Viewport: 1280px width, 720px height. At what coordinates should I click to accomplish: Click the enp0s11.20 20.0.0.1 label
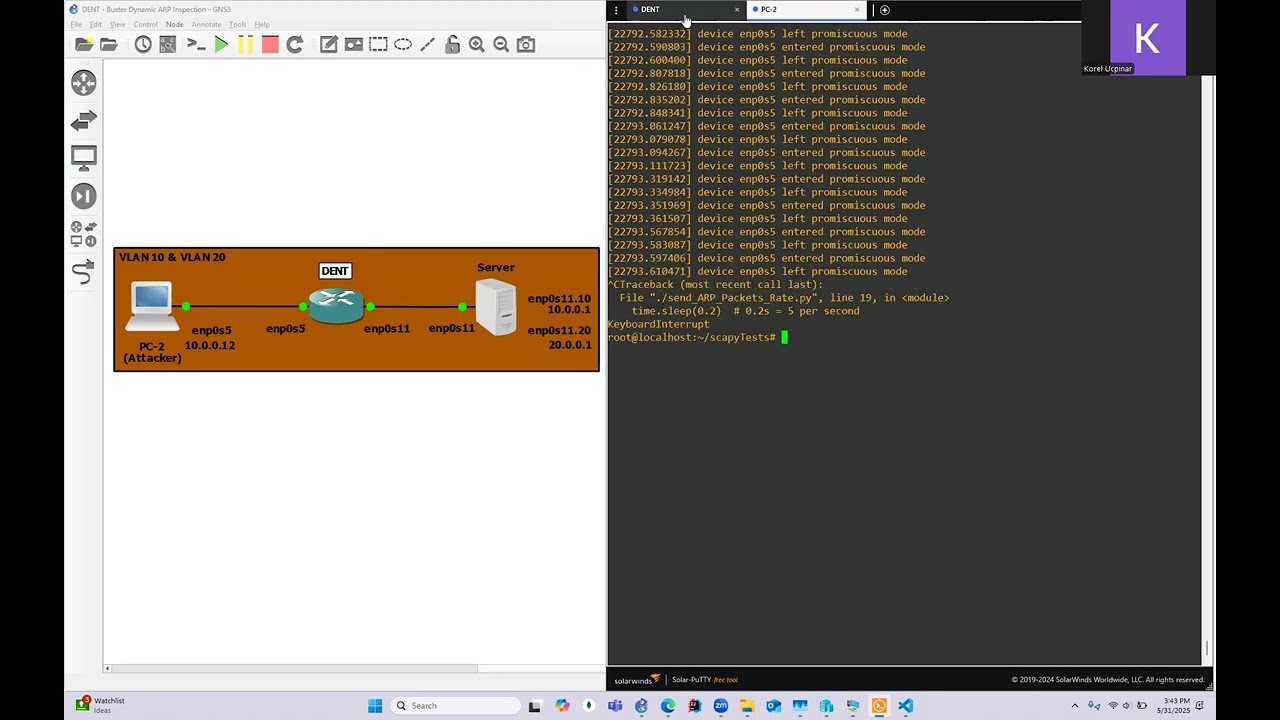559,337
